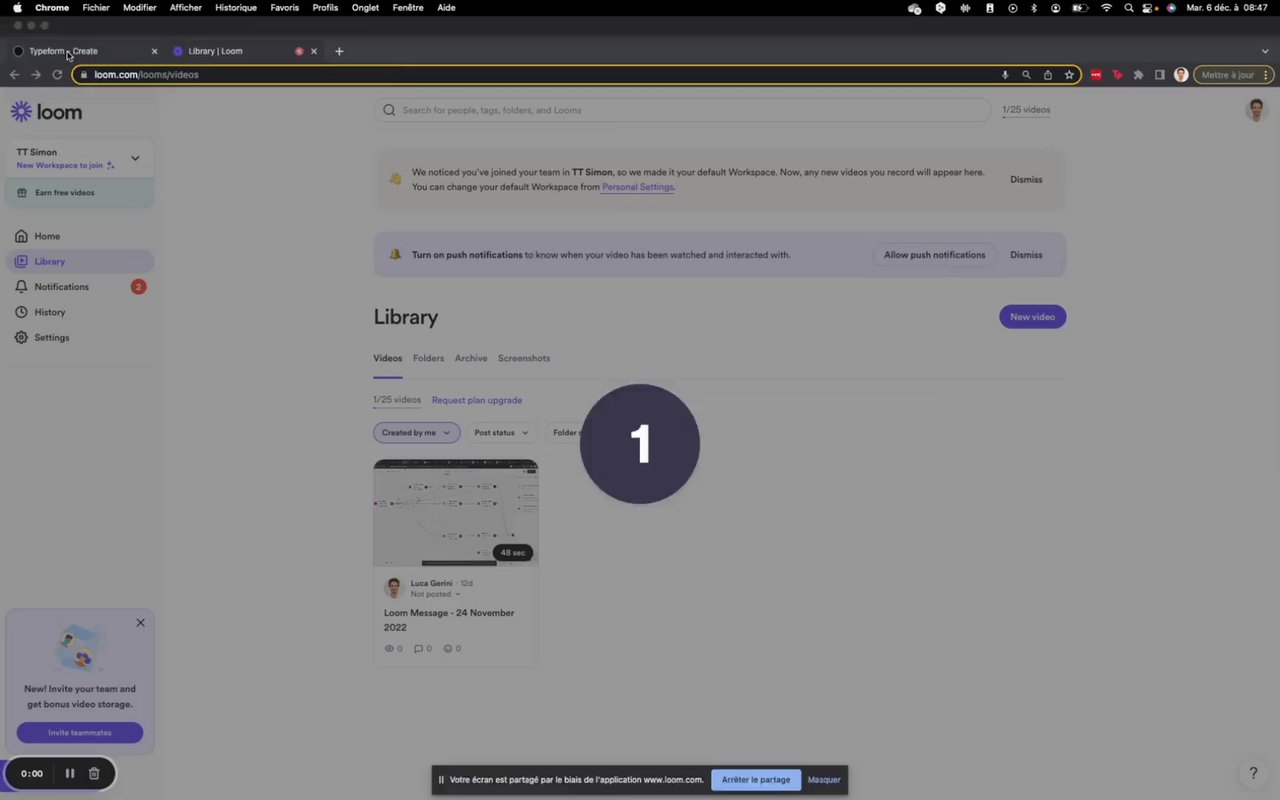Close the invite teammates card
Screen dimensions: 1280x800
point(140,623)
